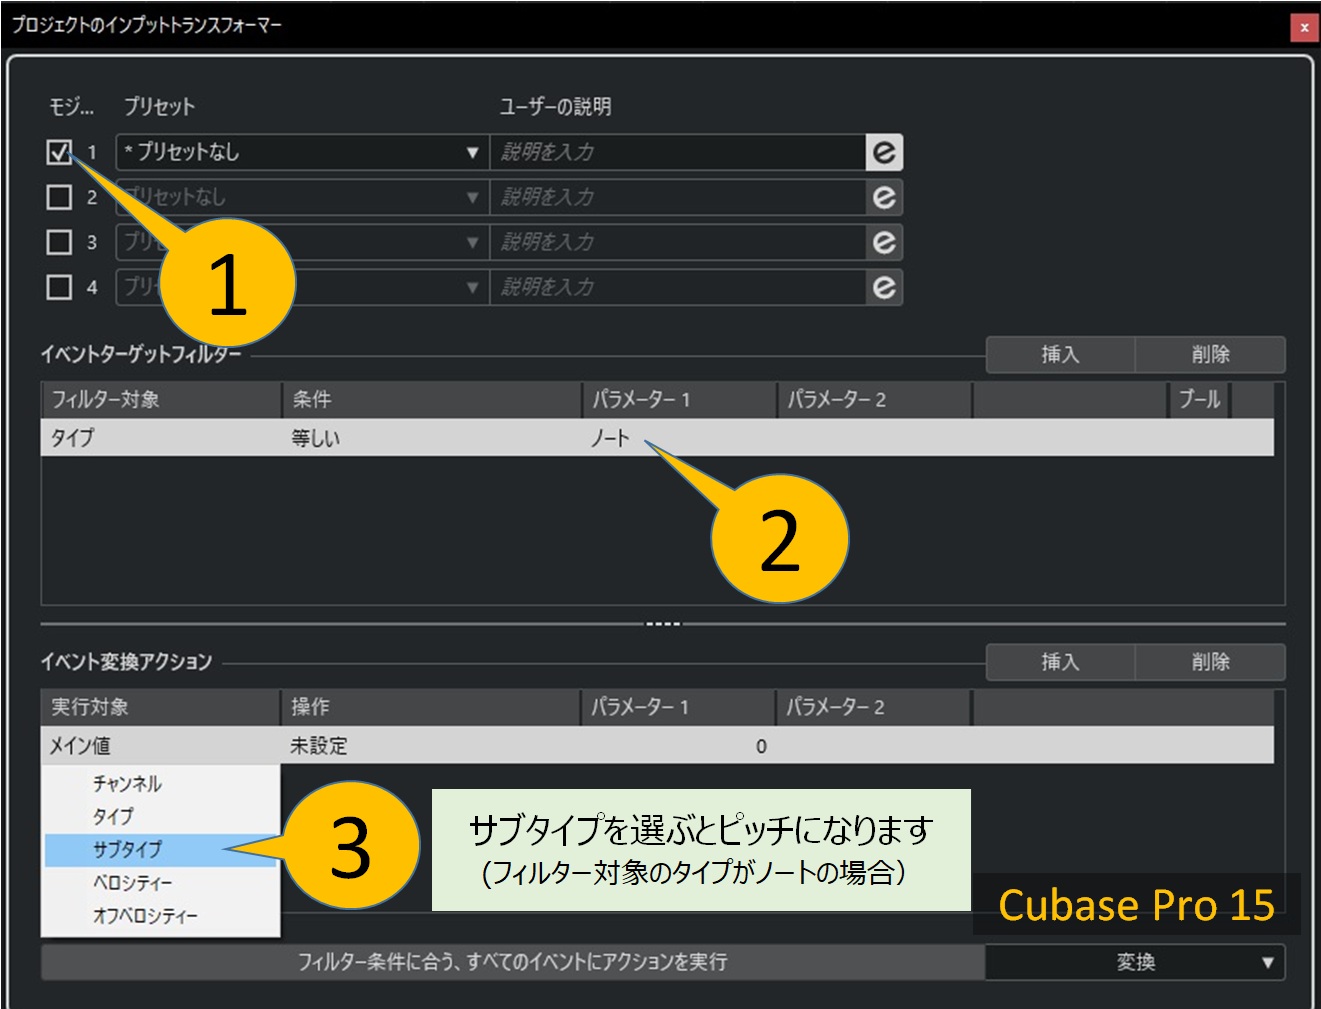Click the edit icon for module 3

point(884,242)
